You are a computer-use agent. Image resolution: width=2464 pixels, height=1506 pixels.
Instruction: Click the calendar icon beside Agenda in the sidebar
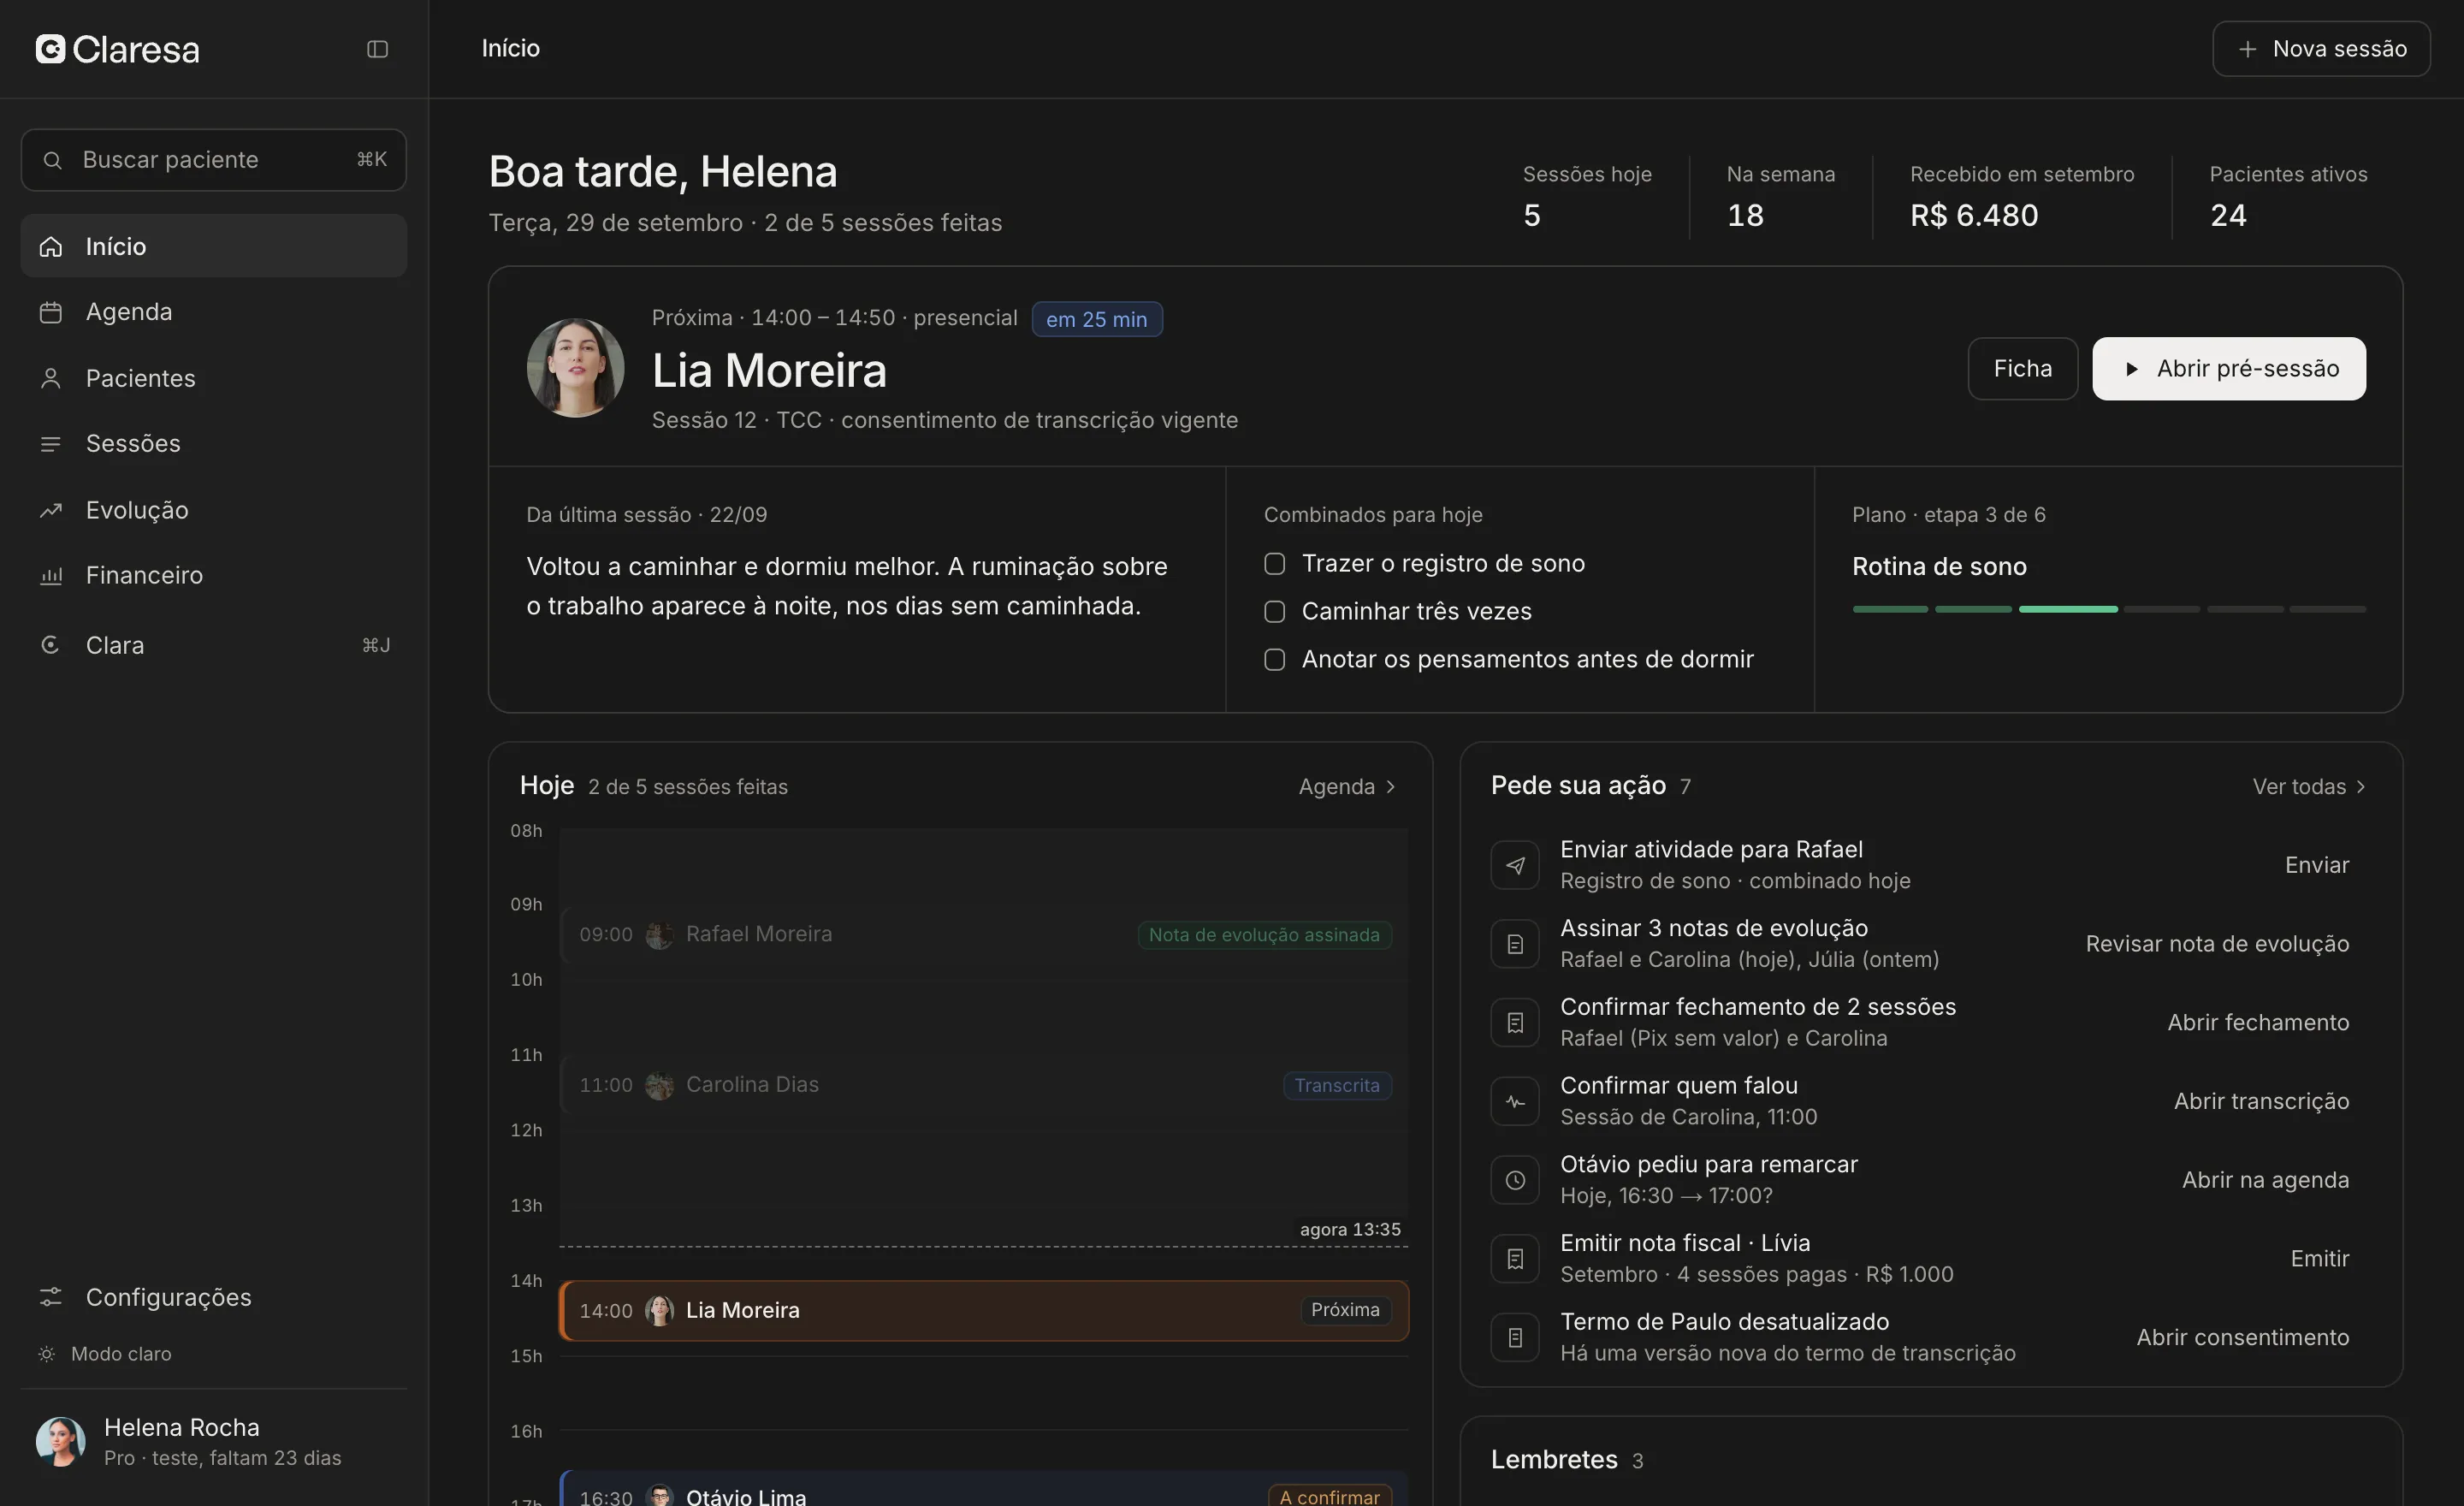(x=50, y=312)
